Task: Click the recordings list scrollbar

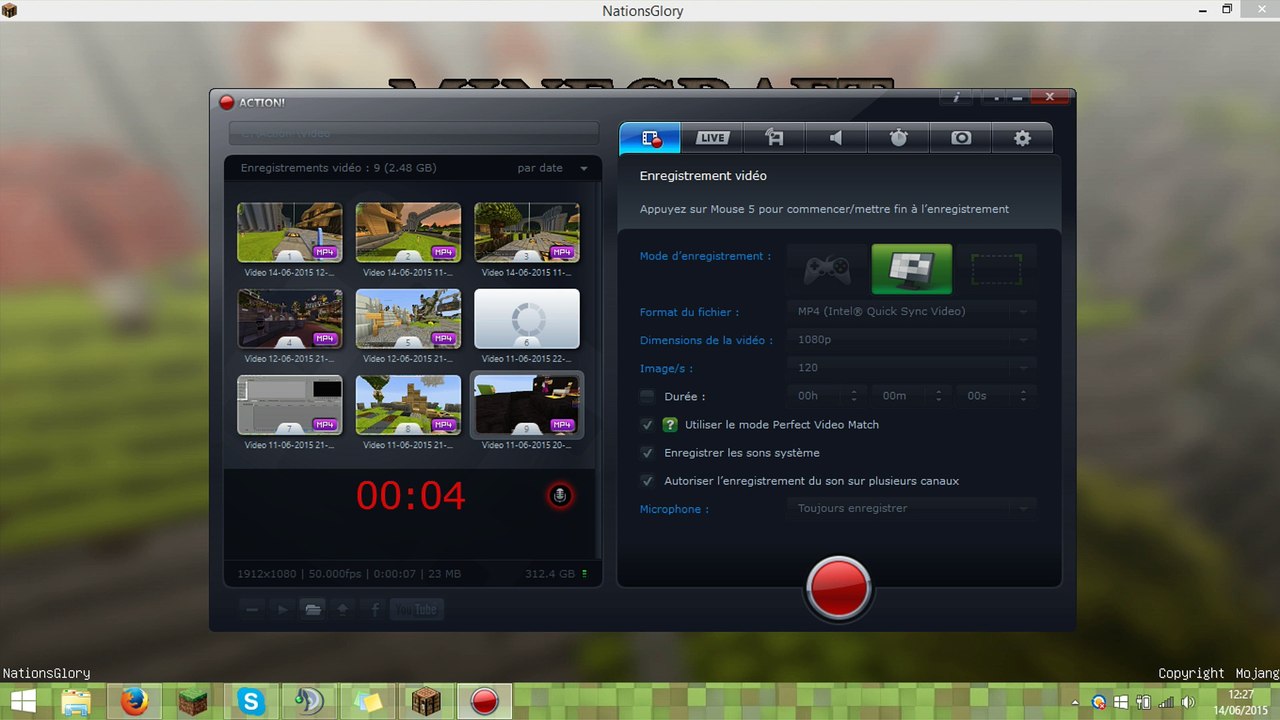Action: click(599, 370)
